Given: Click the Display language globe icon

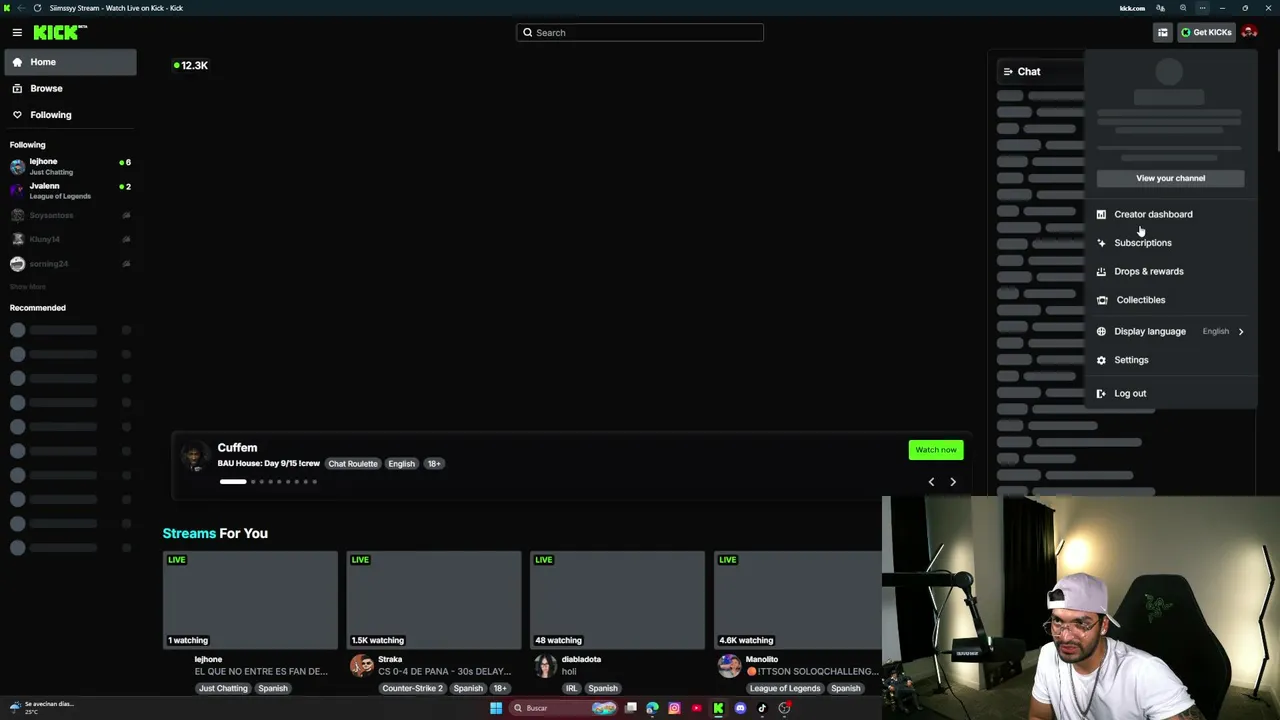Looking at the screenshot, I should (1101, 331).
